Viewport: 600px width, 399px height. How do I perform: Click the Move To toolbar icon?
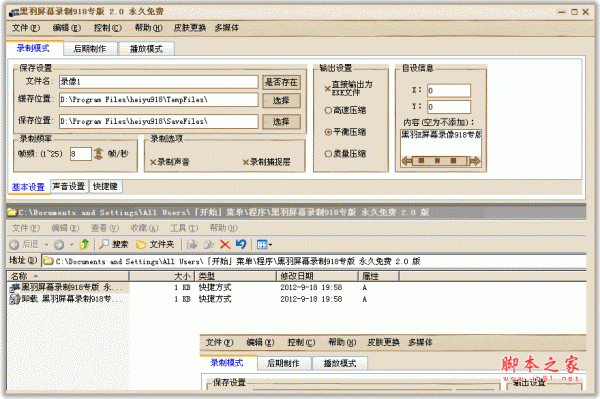pyautogui.click(x=192, y=244)
